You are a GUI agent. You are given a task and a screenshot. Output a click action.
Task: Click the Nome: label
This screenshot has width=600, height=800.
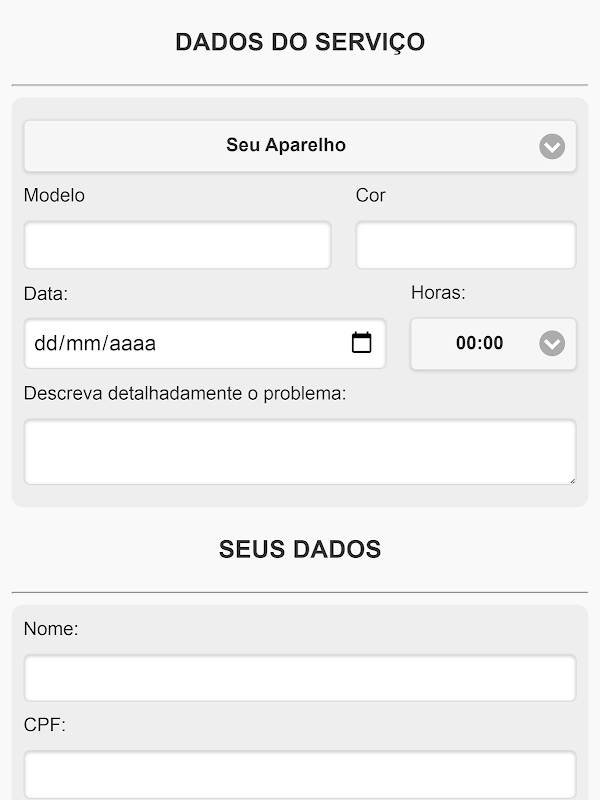click(x=51, y=629)
